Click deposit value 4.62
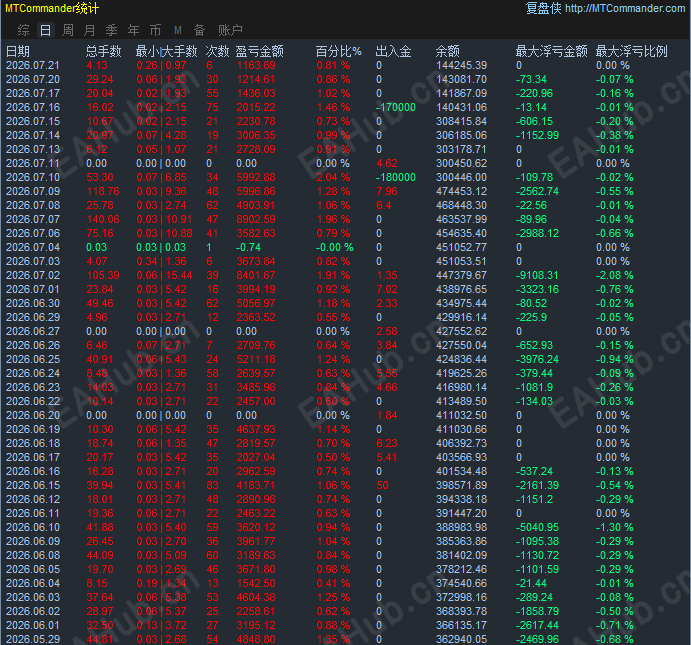 point(386,163)
